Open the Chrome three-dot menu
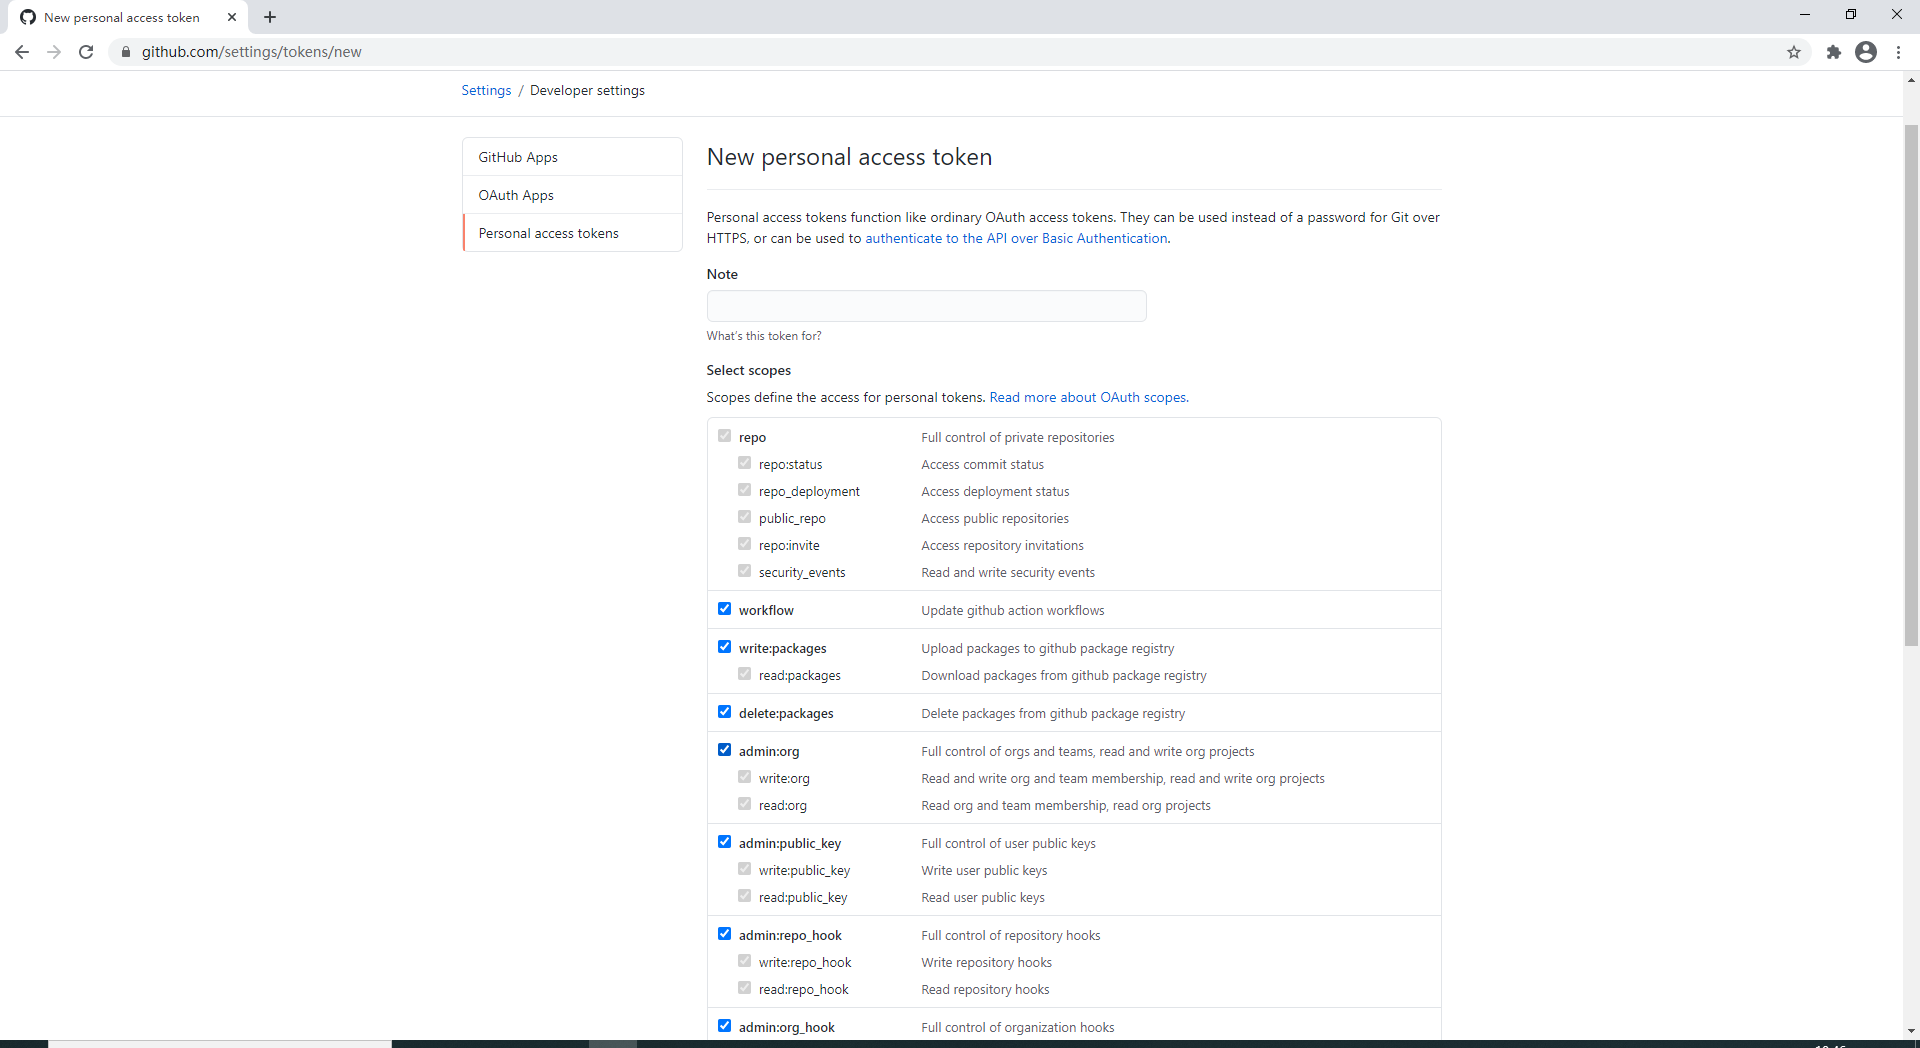This screenshot has width=1920, height=1048. click(x=1898, y=52)
